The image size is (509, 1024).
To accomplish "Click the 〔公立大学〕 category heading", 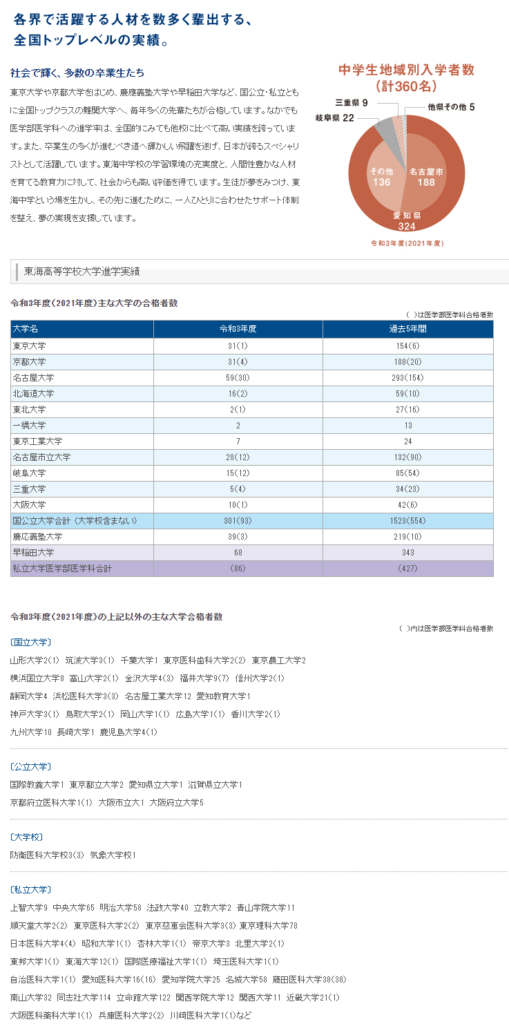I will point(31,766).
